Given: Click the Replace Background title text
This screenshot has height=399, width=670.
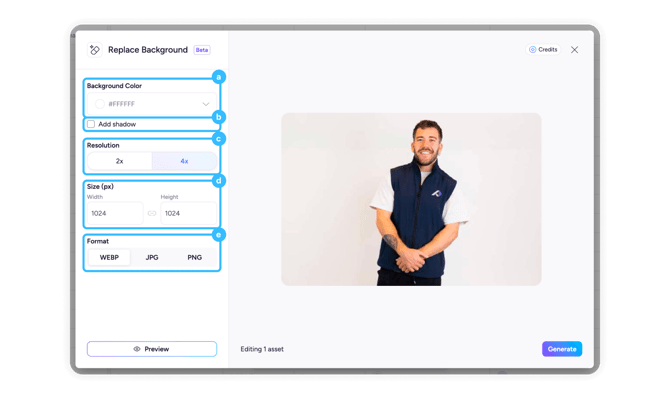Looking at the screenshot, I should [x=148, y=50].
